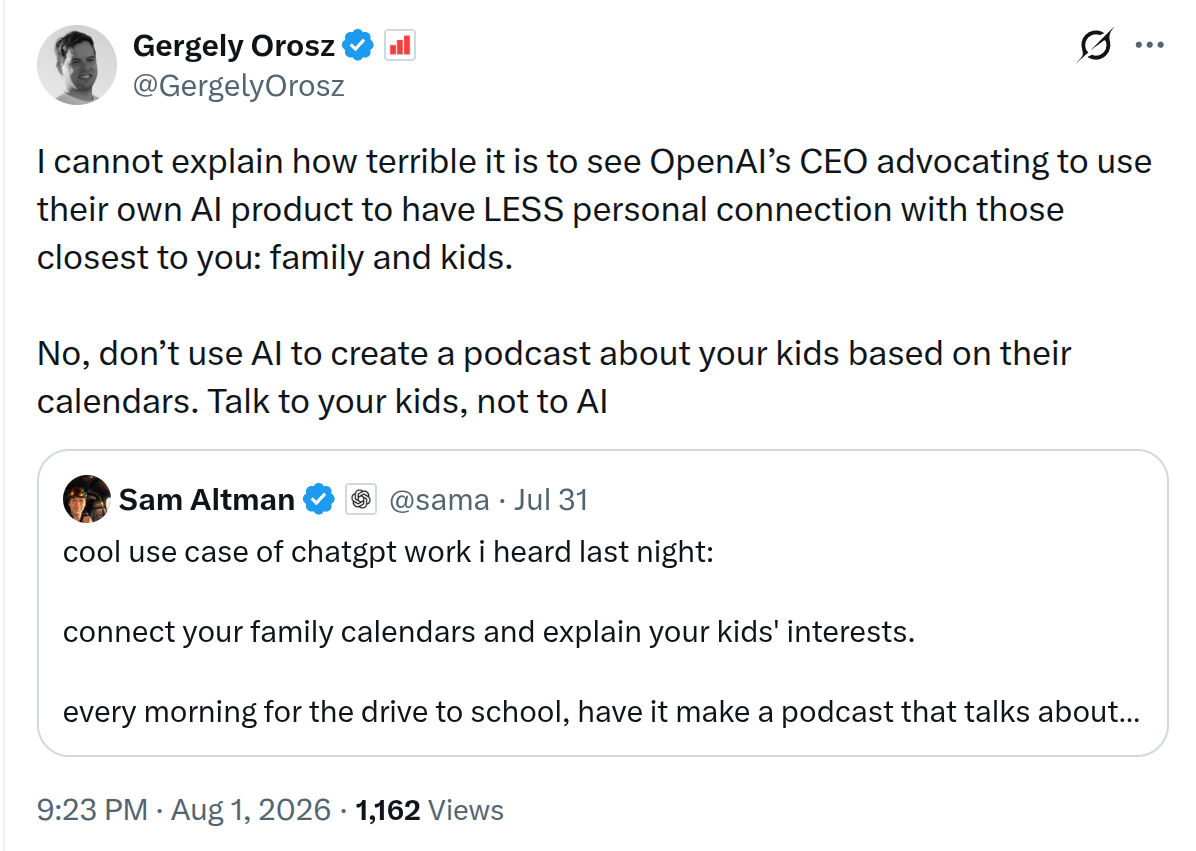1196x851 pixels.
Task: Click the Sam Altman name in quoted tweet
Action: (207, 500)
